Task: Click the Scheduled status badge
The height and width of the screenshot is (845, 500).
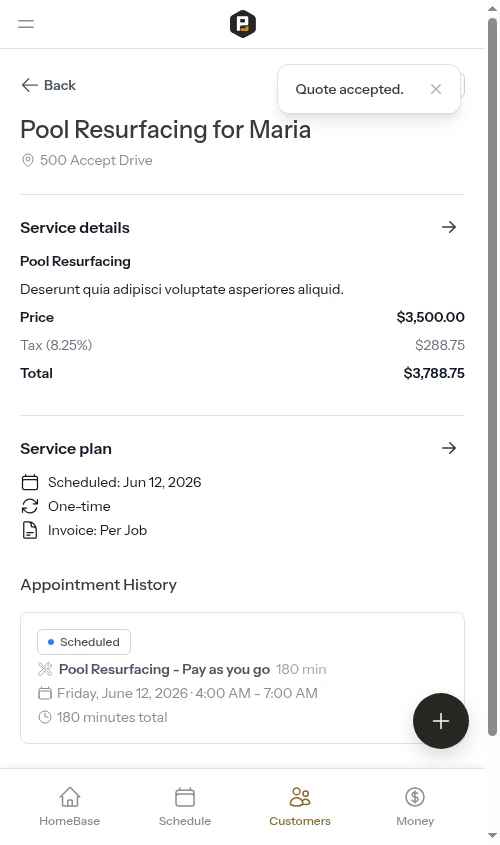Action: [84, 642]
